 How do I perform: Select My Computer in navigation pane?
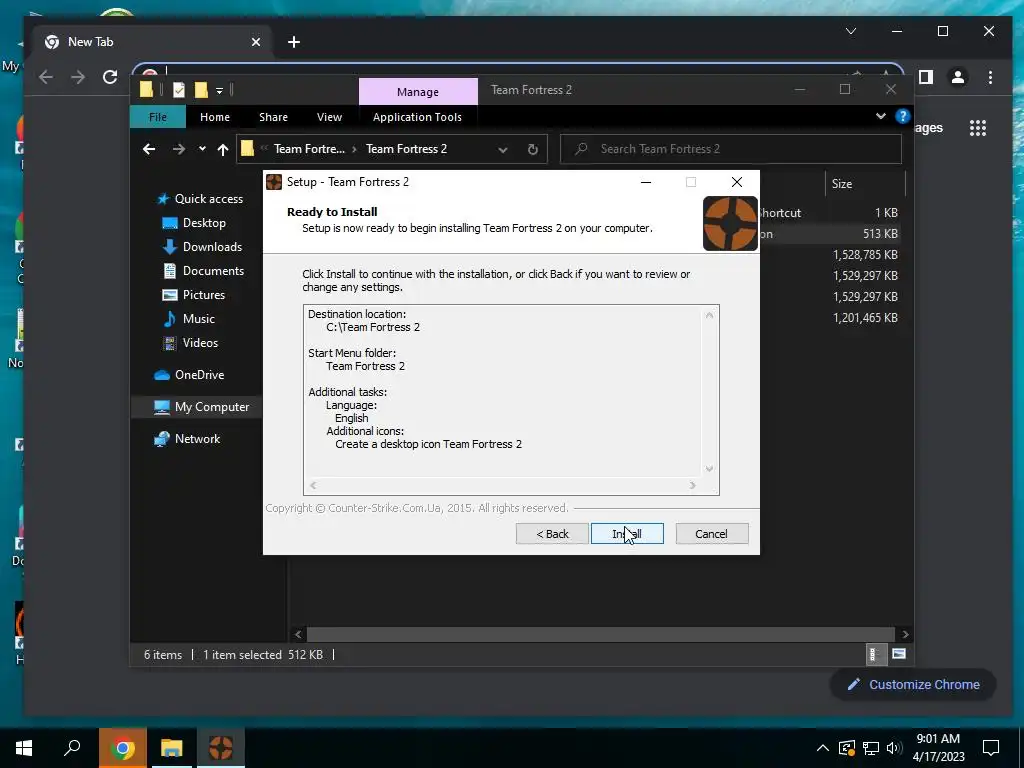click(x=202, y=407)
